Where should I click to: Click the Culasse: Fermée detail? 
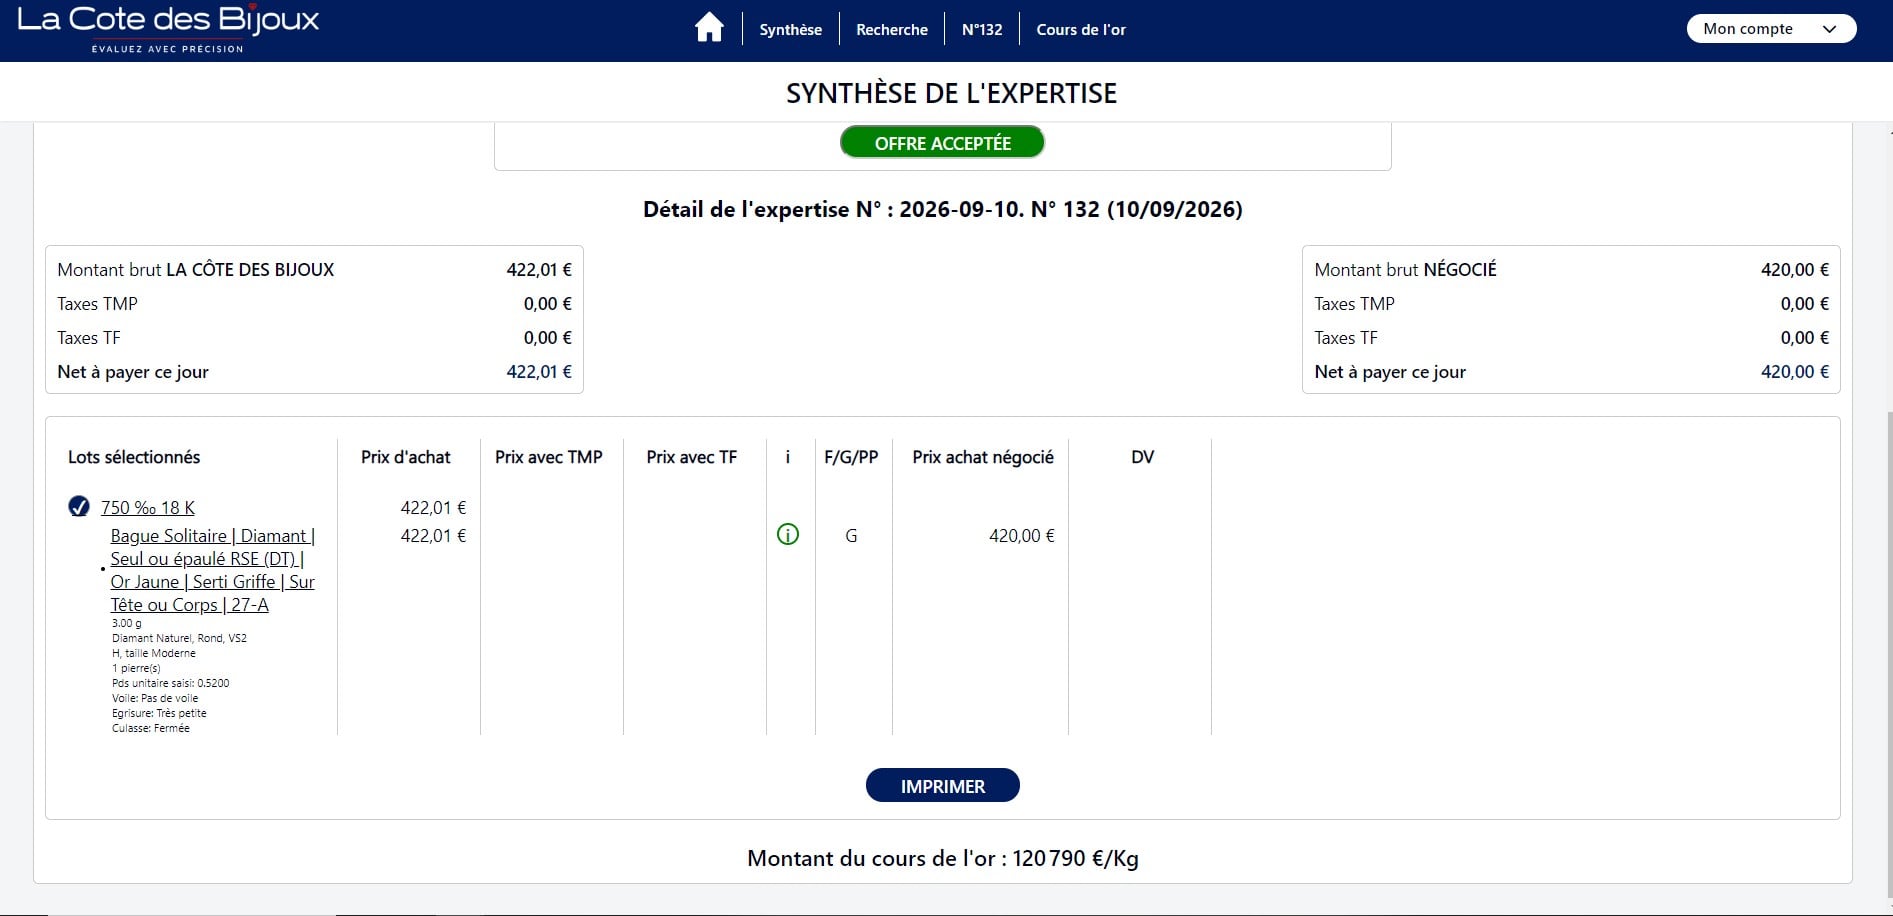pos(151,728)
